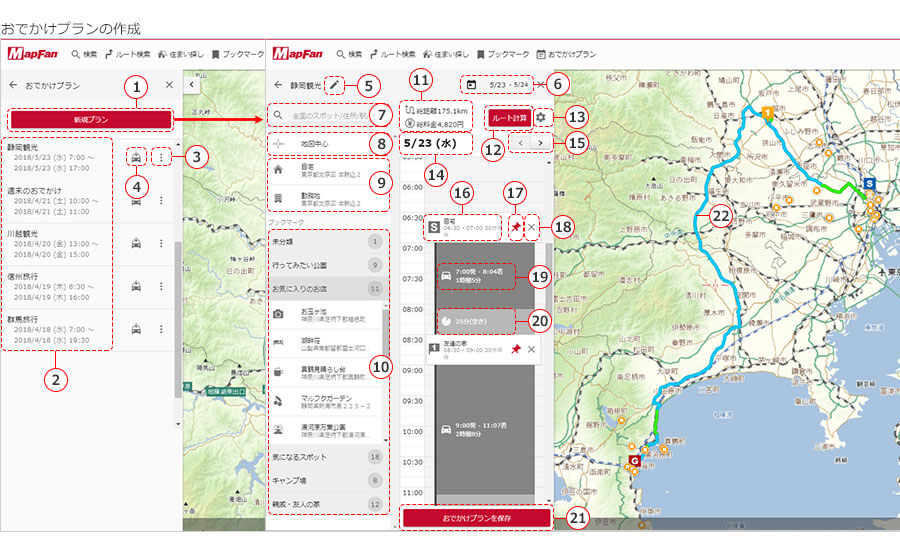This screenshot has width=900, height=540.
Task: Open car route icon for 群馬旅行 plan
Action: click(136, 329)
